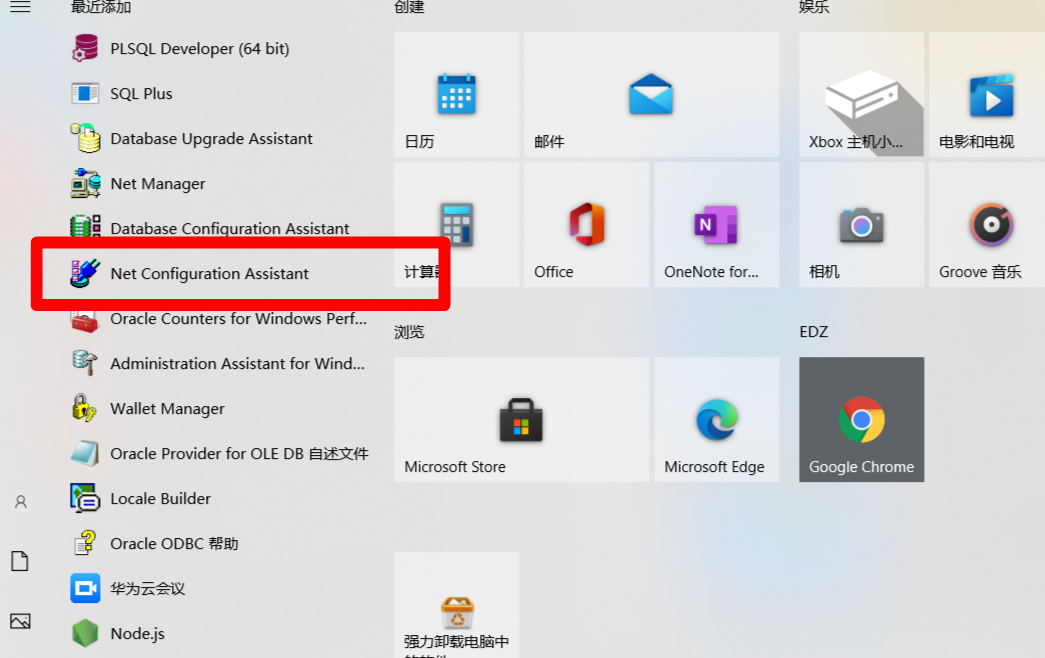Open the user account icon in sidebar
The image size is (1045, 658).
(x=21, y=502)
